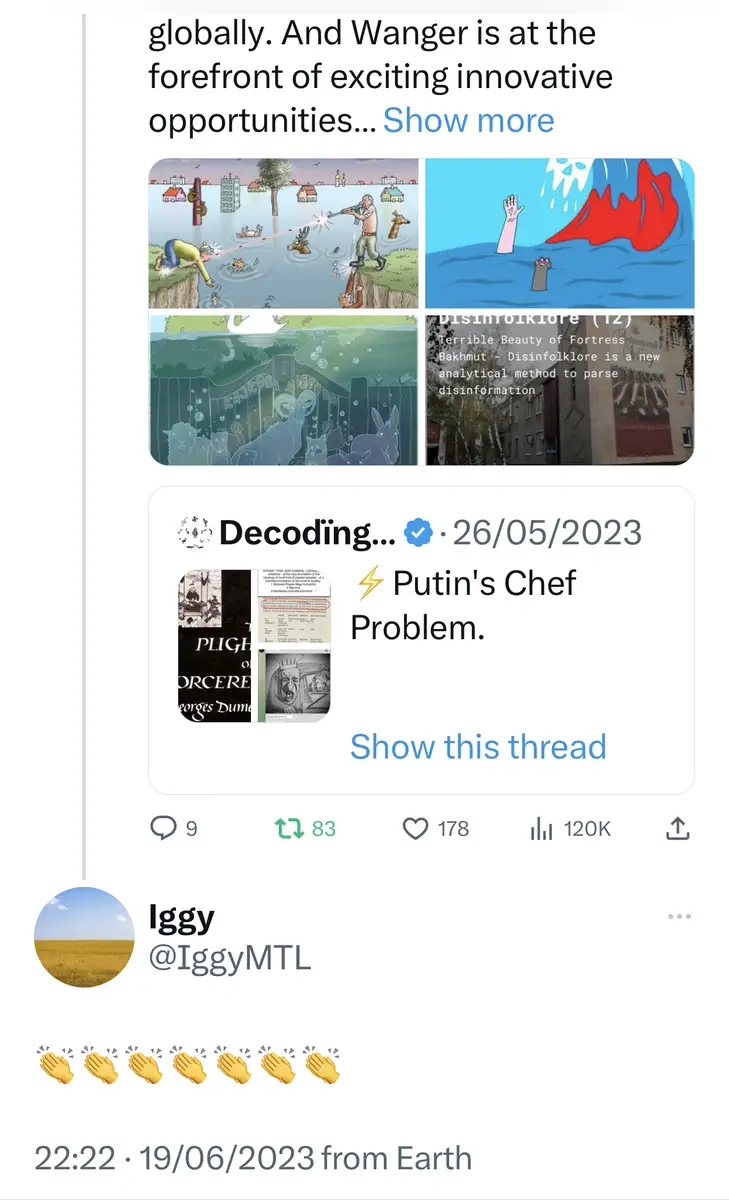The image size is (729, 1200).
Task: Retweet the post using the retweet icon
Action: click(x=290, y=828)
